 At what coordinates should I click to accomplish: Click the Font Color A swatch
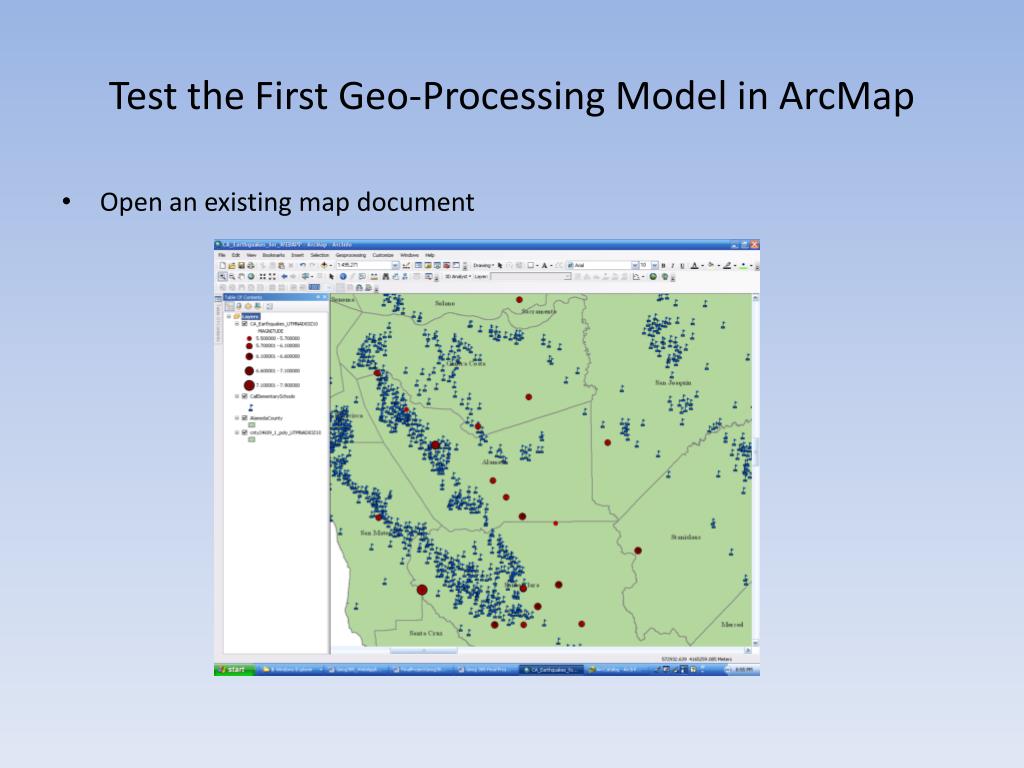pyautogui.click(x=695, y=266)
